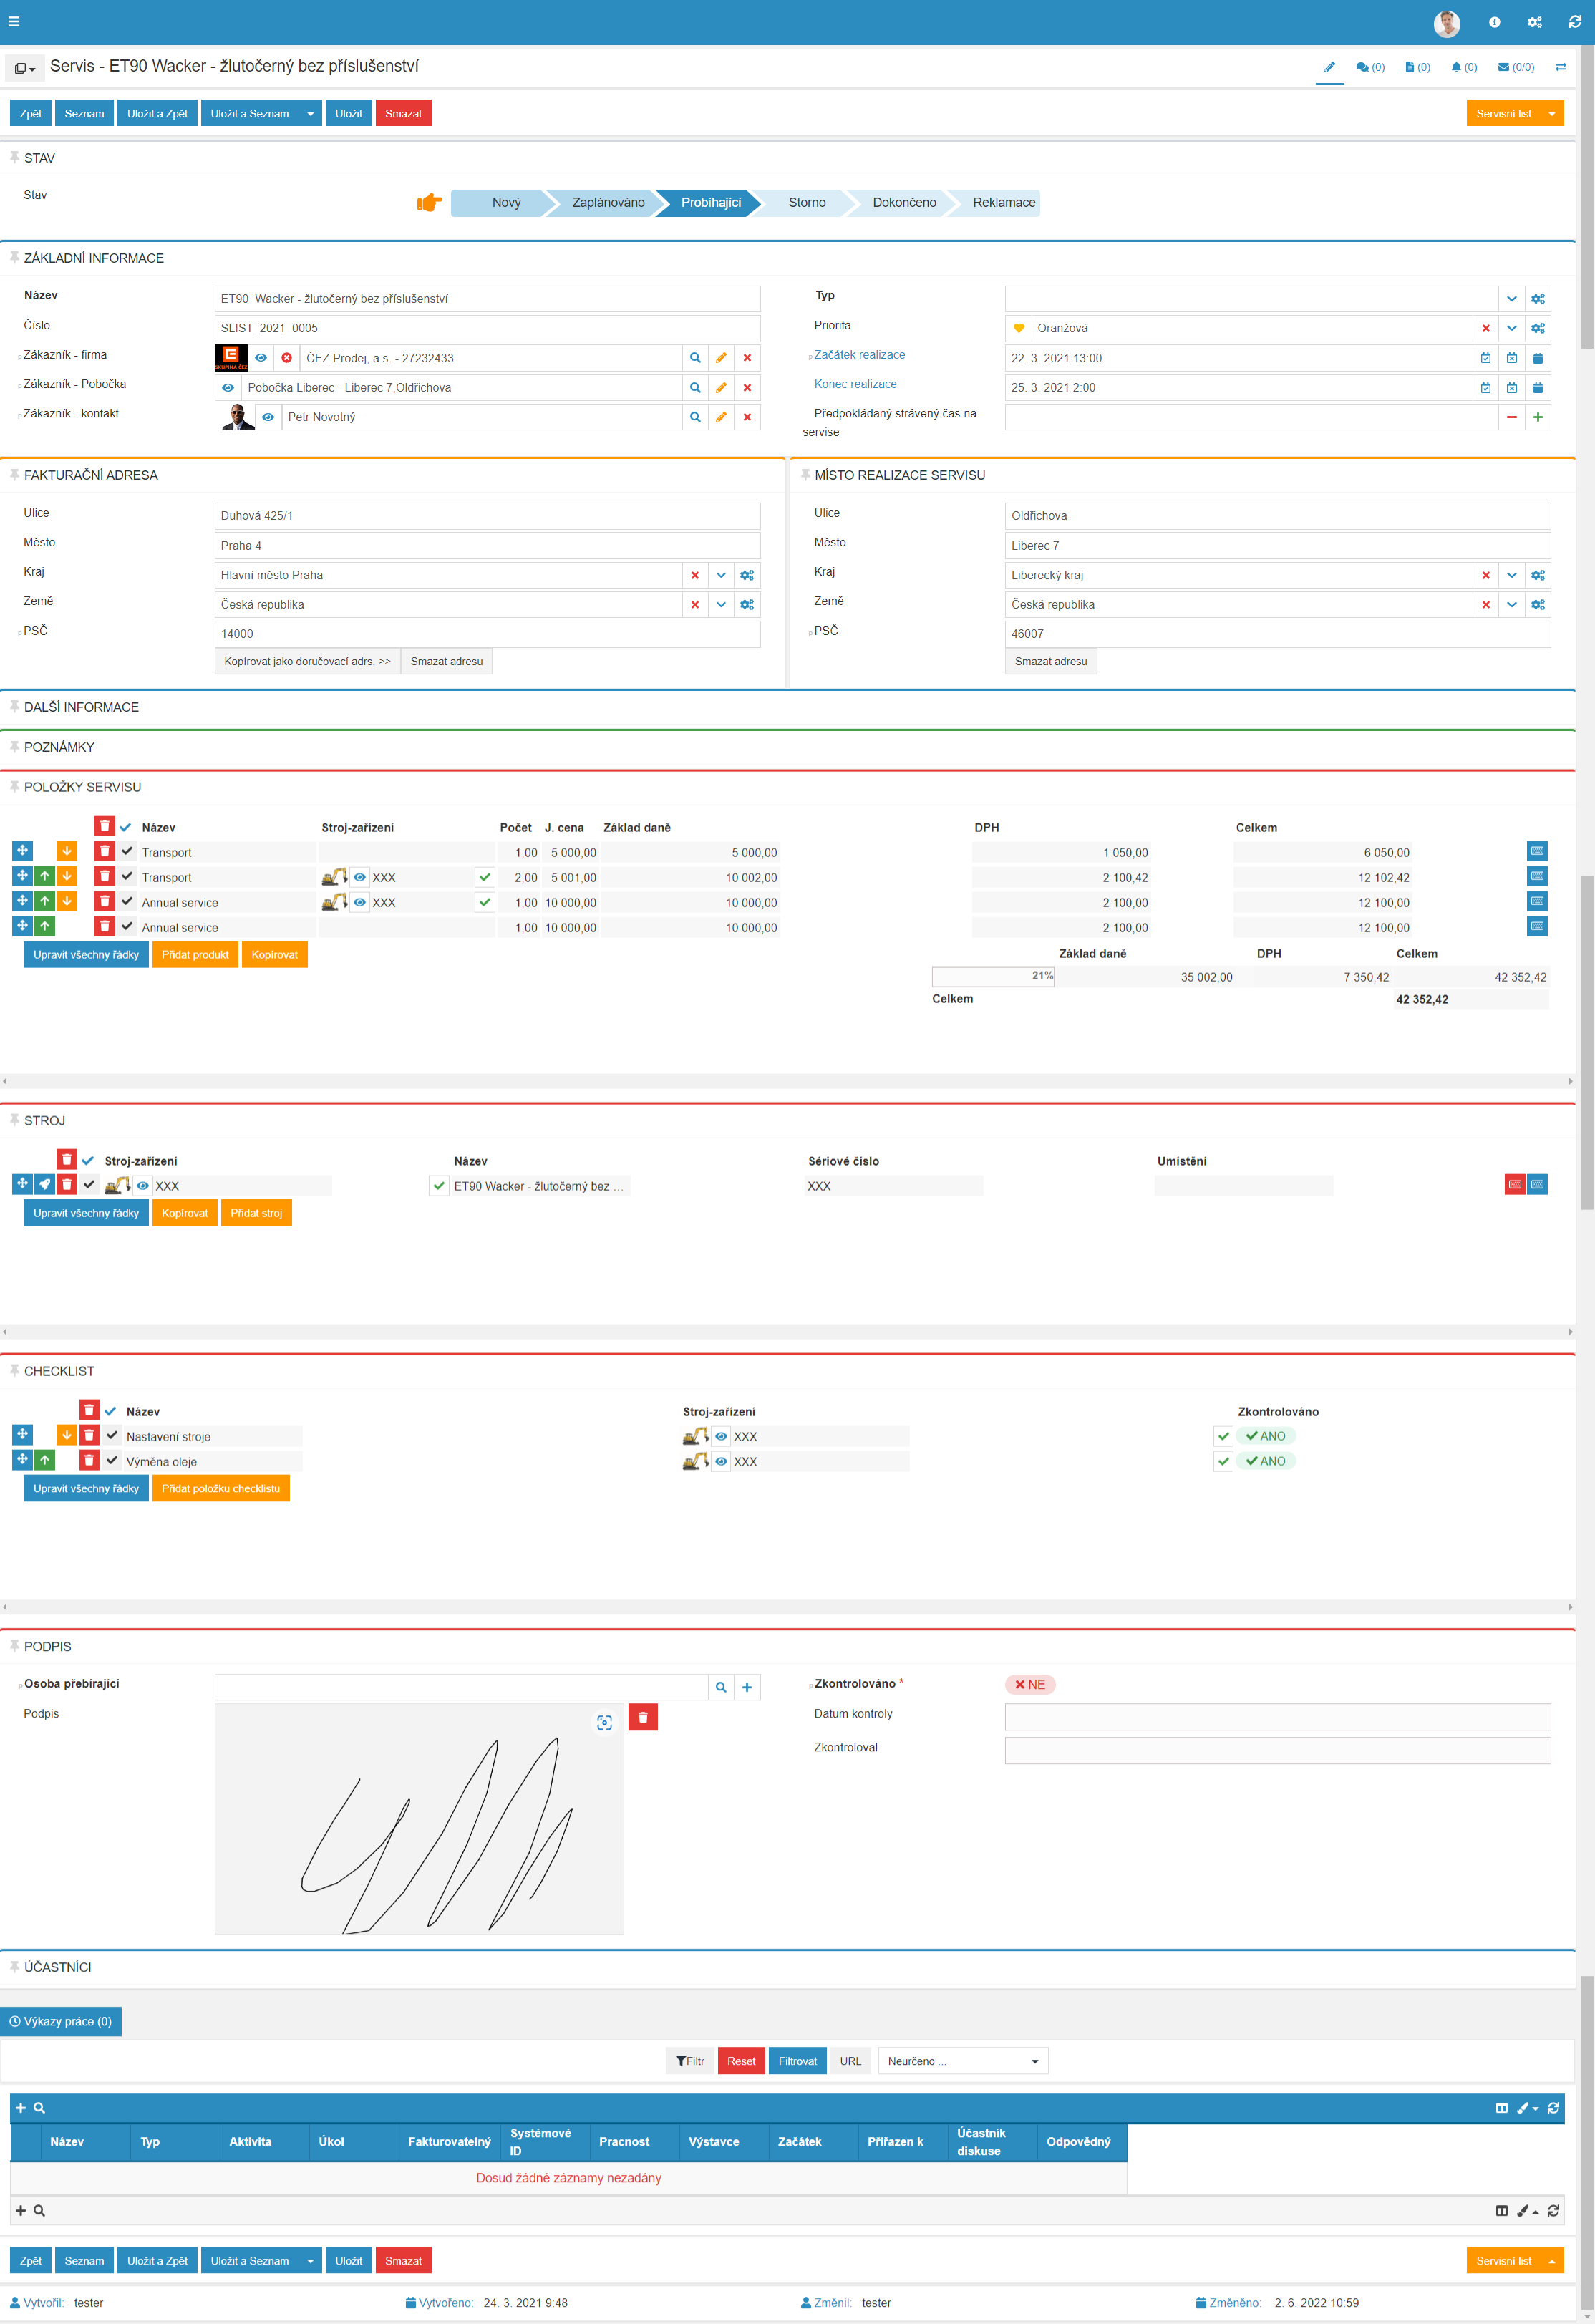
Task: Open the Priorita dropdown chevron
Action: coord(1511,328)
